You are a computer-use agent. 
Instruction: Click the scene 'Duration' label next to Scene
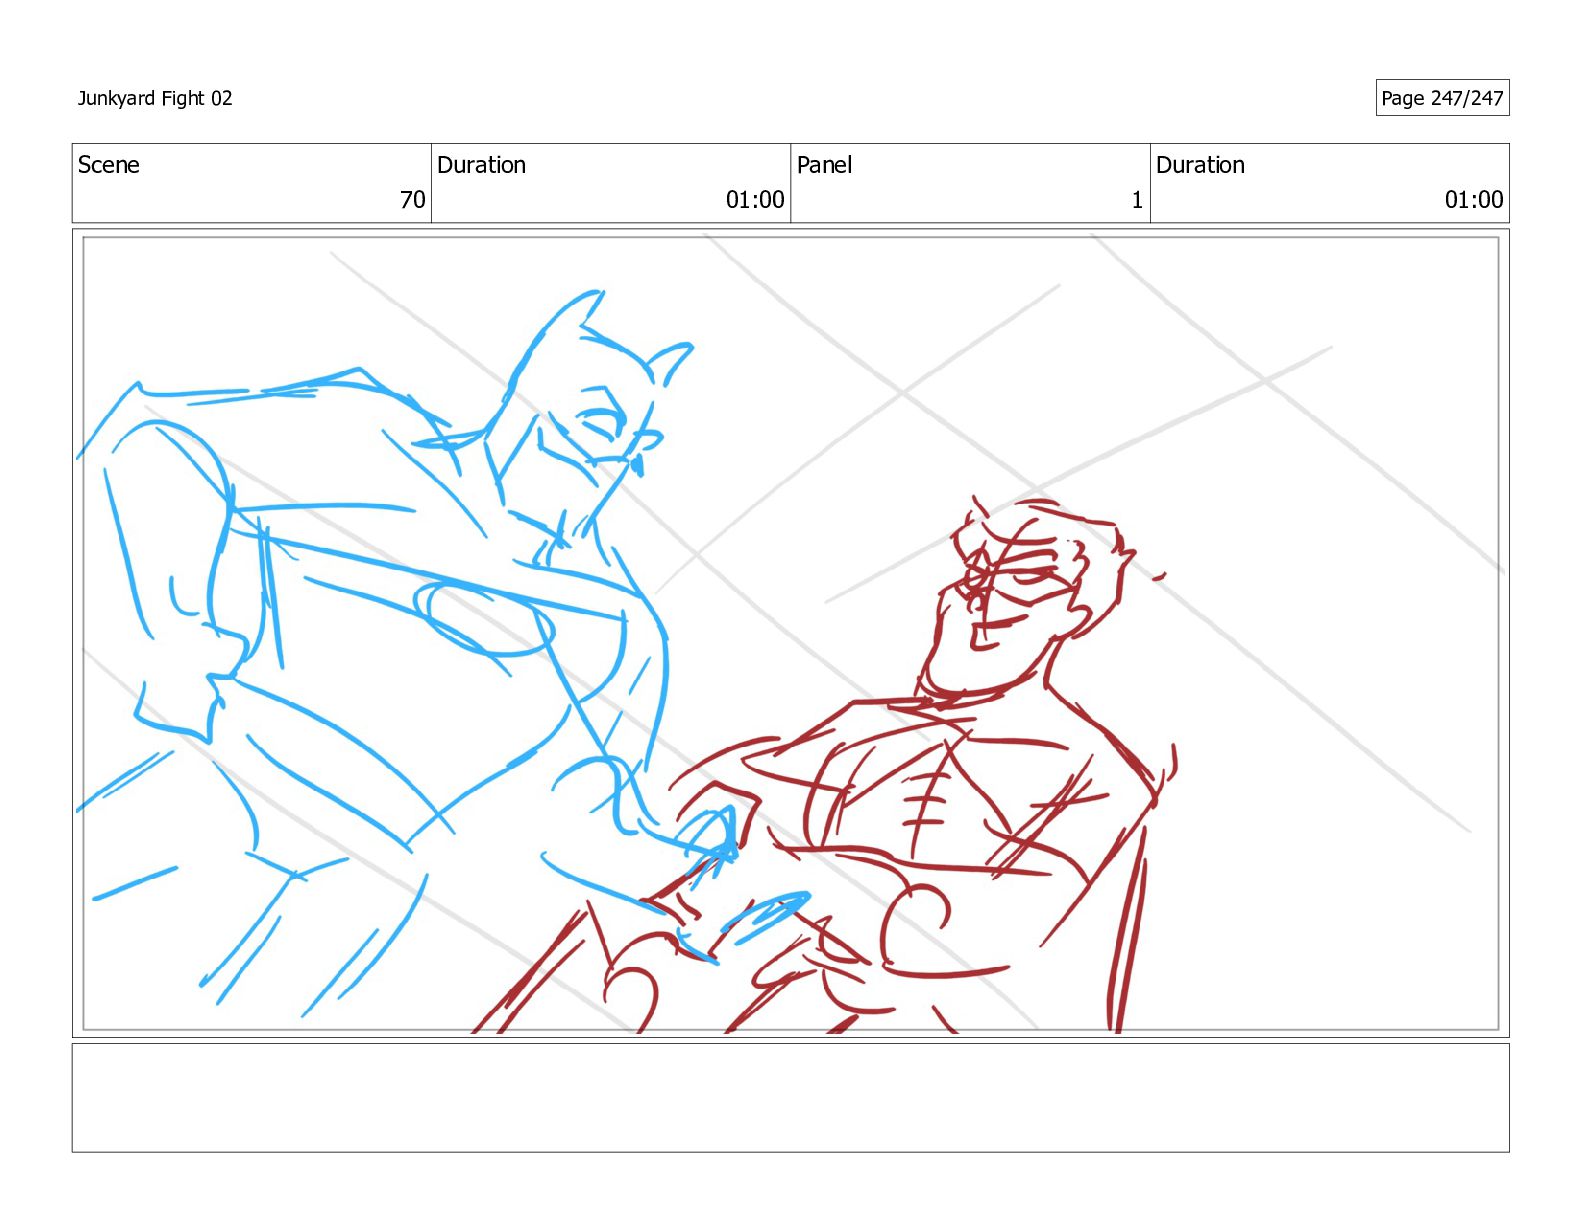481,165
